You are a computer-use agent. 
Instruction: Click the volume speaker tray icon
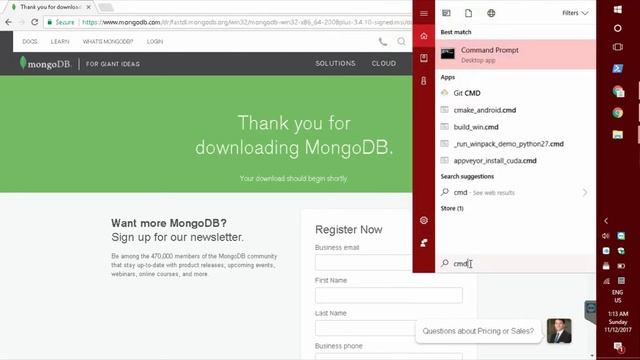pyautogui.click(x=606, y=236)
